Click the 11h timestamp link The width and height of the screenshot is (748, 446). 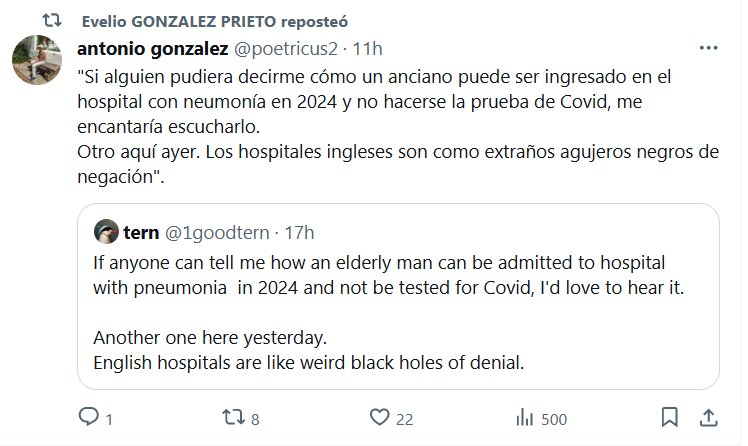click(368, 47)
